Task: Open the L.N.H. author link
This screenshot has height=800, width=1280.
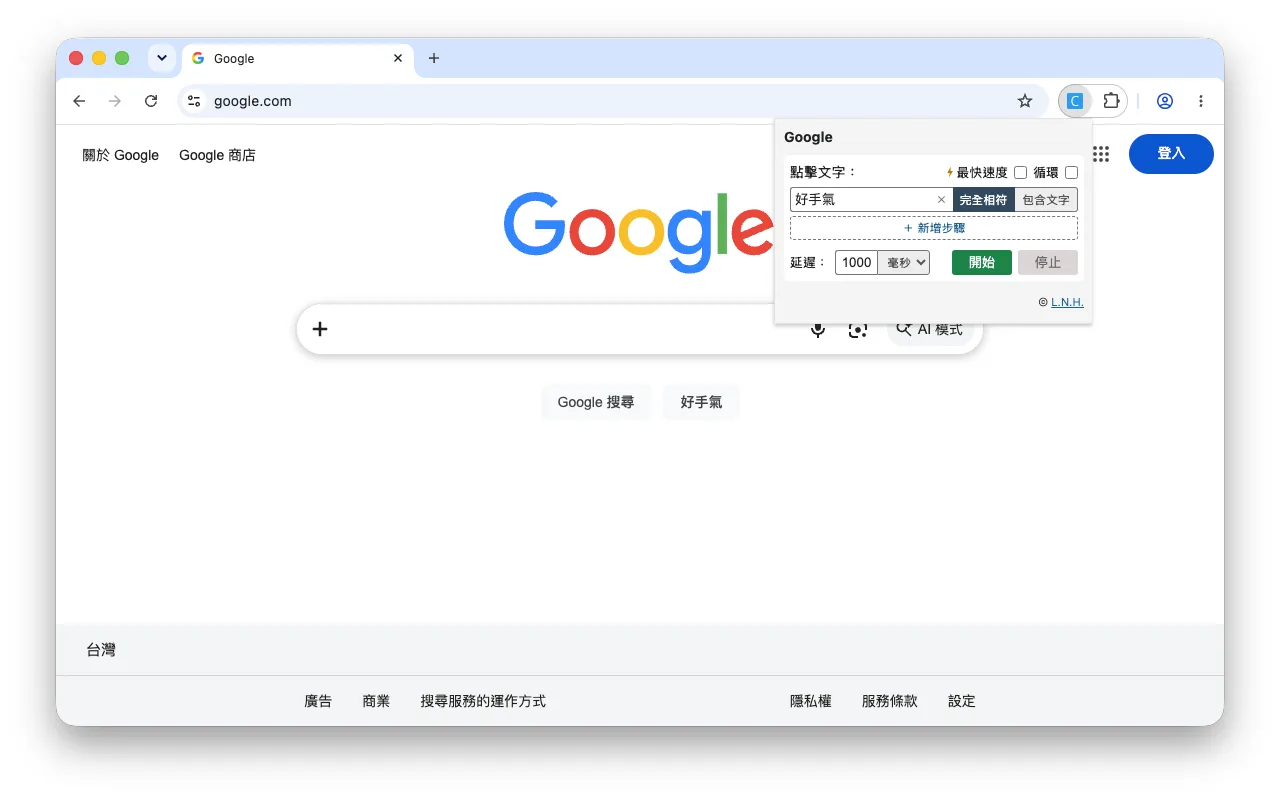Action: point(1067,302)
